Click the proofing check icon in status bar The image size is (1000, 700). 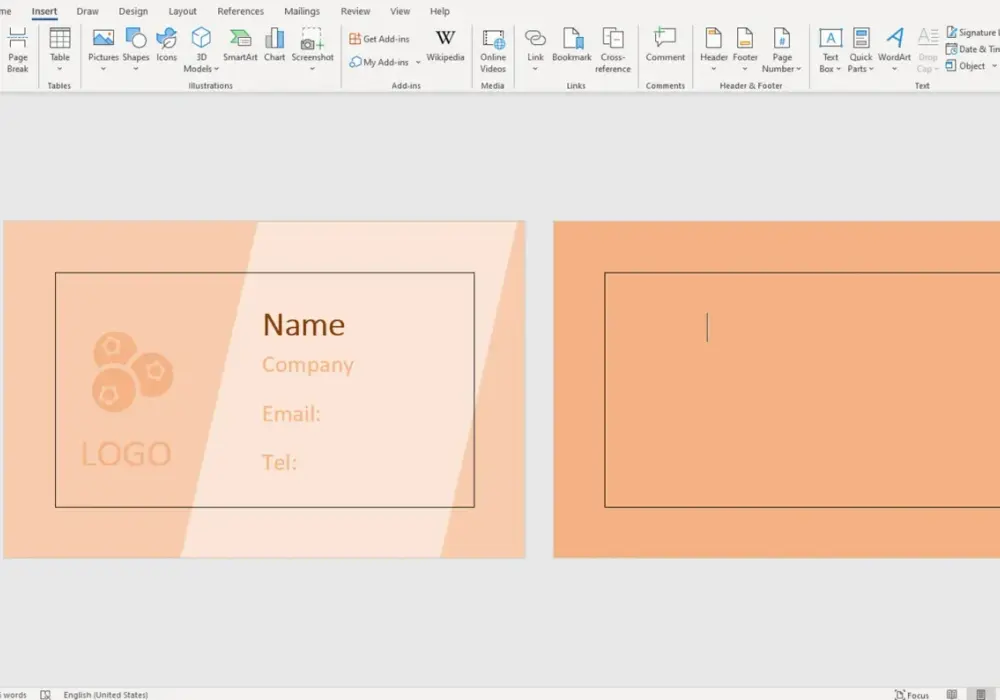(45, 695)
